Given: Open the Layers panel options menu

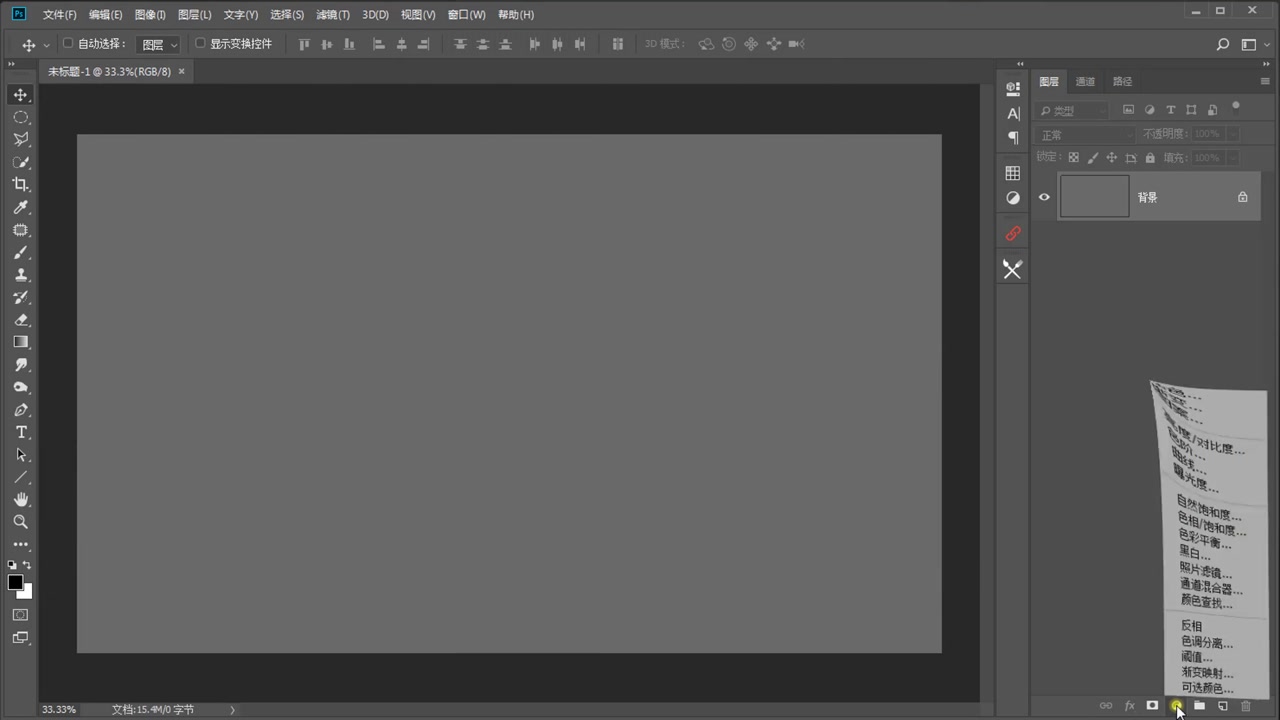Looking at the screenshot, I should 1265,81.
